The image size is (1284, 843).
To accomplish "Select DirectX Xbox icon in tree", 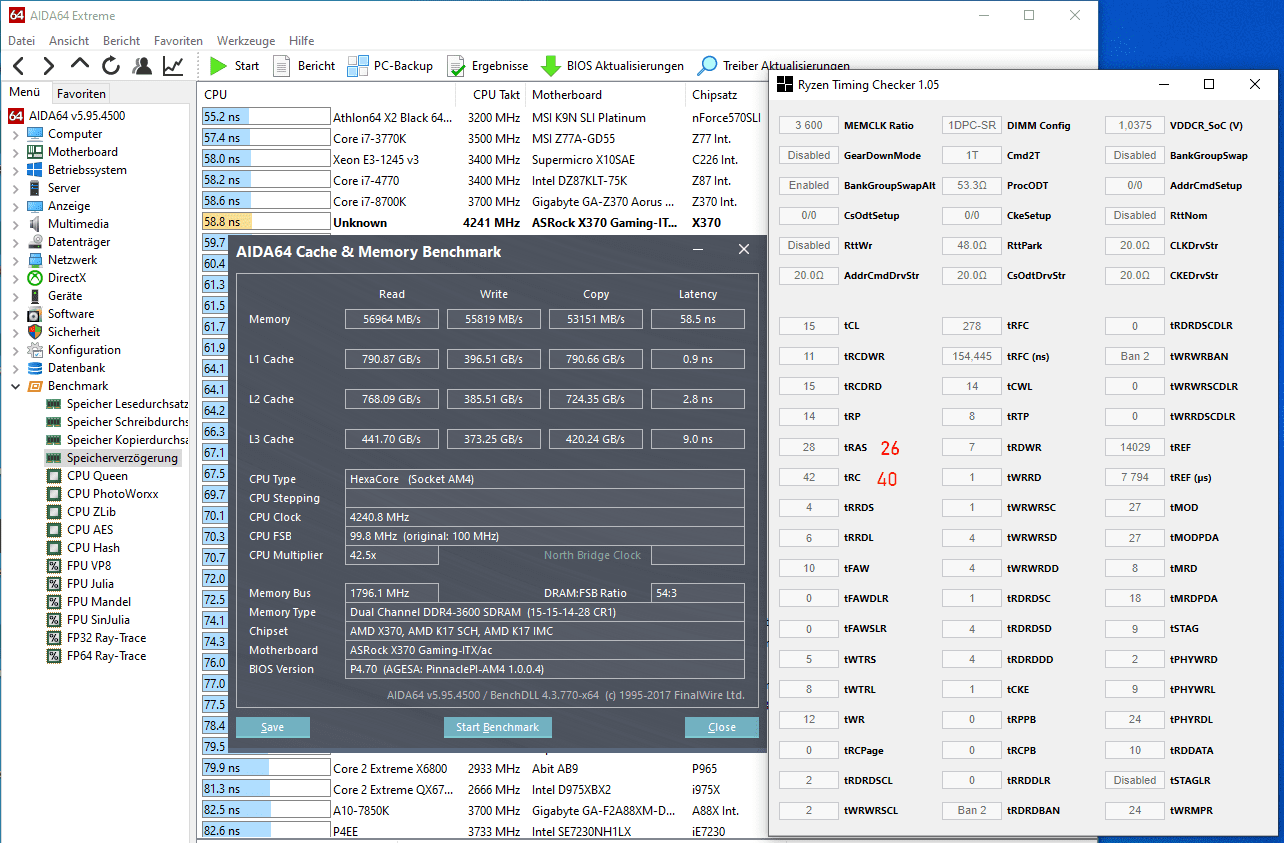I will coord(36,278).
